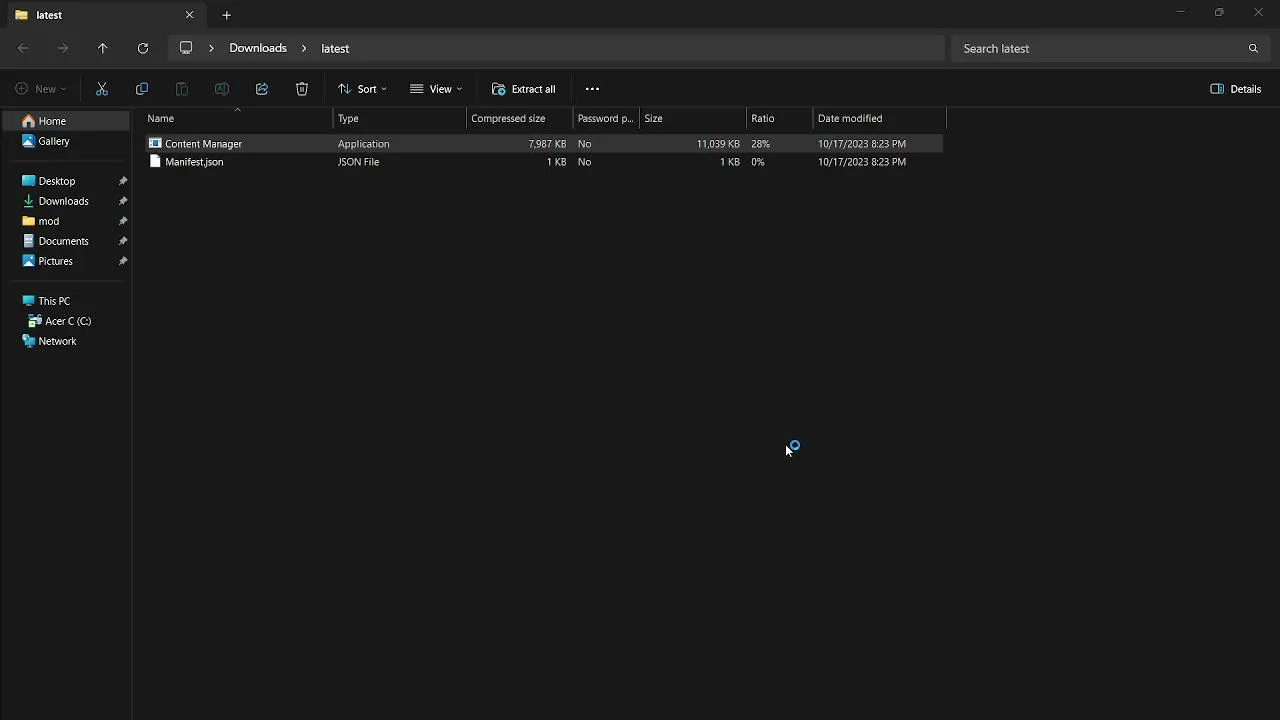Open Pictures in navigation pane
This screenshot has height=720, width=1280.
click(55, 261)
